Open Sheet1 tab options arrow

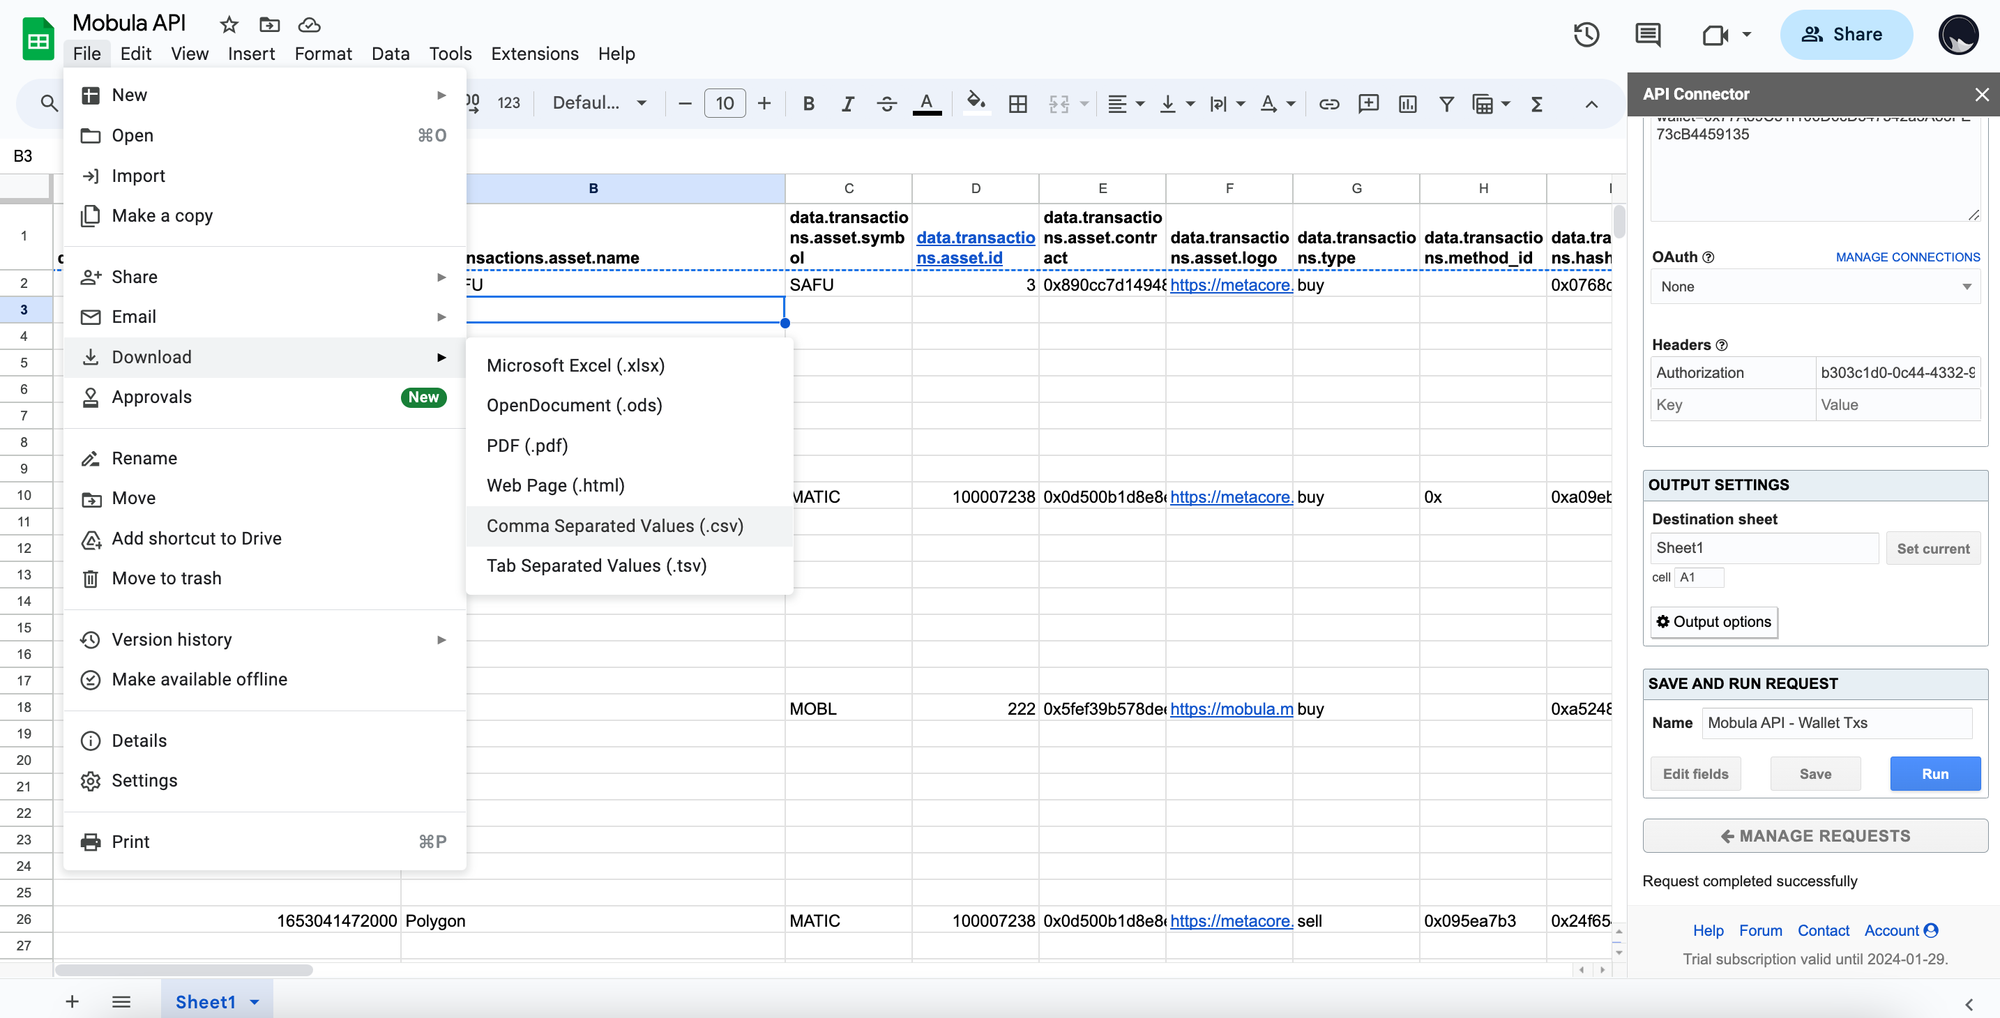tap(255, 1002)
